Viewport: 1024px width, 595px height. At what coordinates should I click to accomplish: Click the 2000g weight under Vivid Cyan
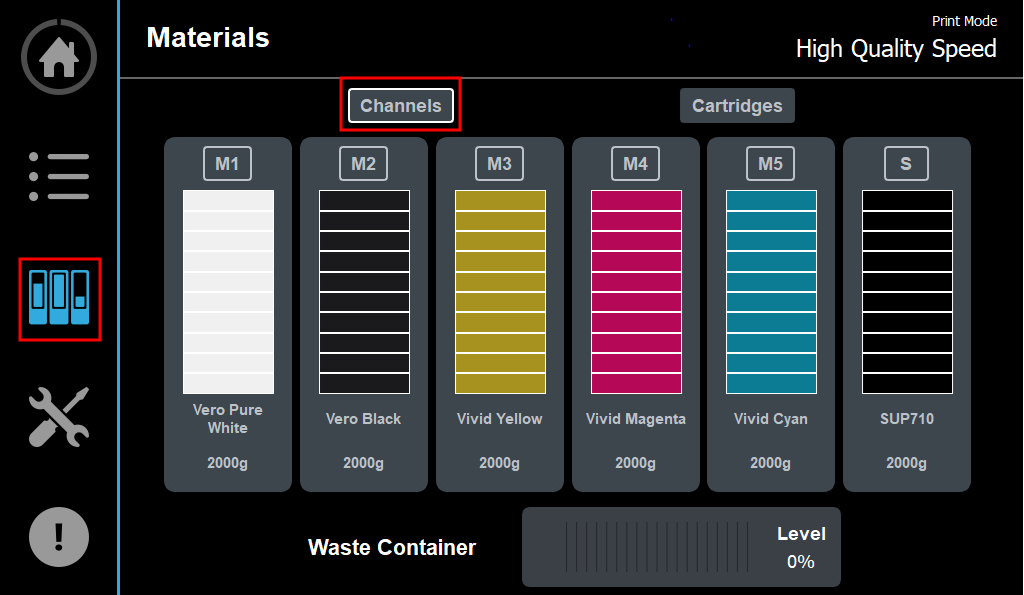click(771, 463)
